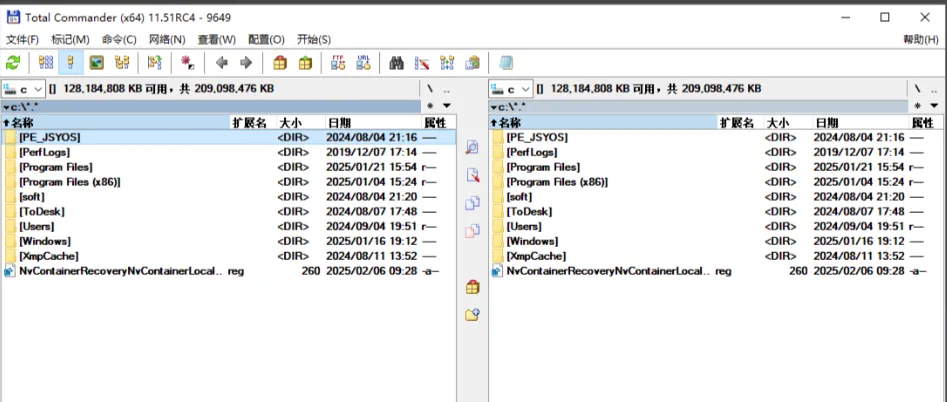Sort right panel by 大小 column header
This screenshot has height=402, width=947.
(x=788, y=123)
